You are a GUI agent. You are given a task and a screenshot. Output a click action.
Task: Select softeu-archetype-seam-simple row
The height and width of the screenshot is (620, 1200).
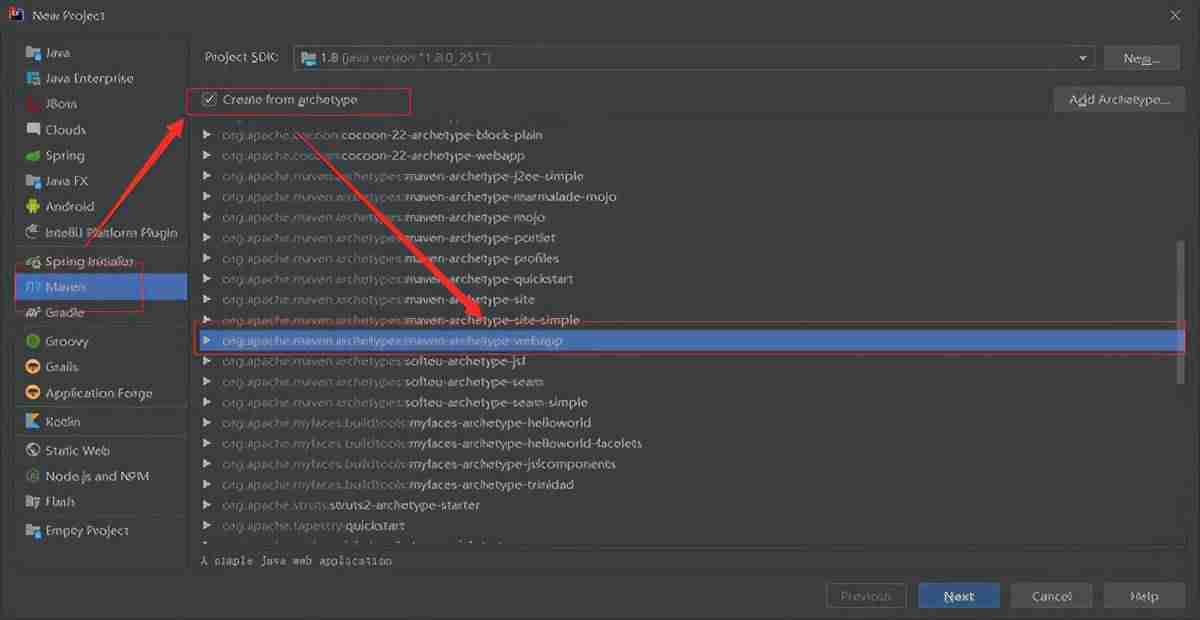click(x=690, y=402)
